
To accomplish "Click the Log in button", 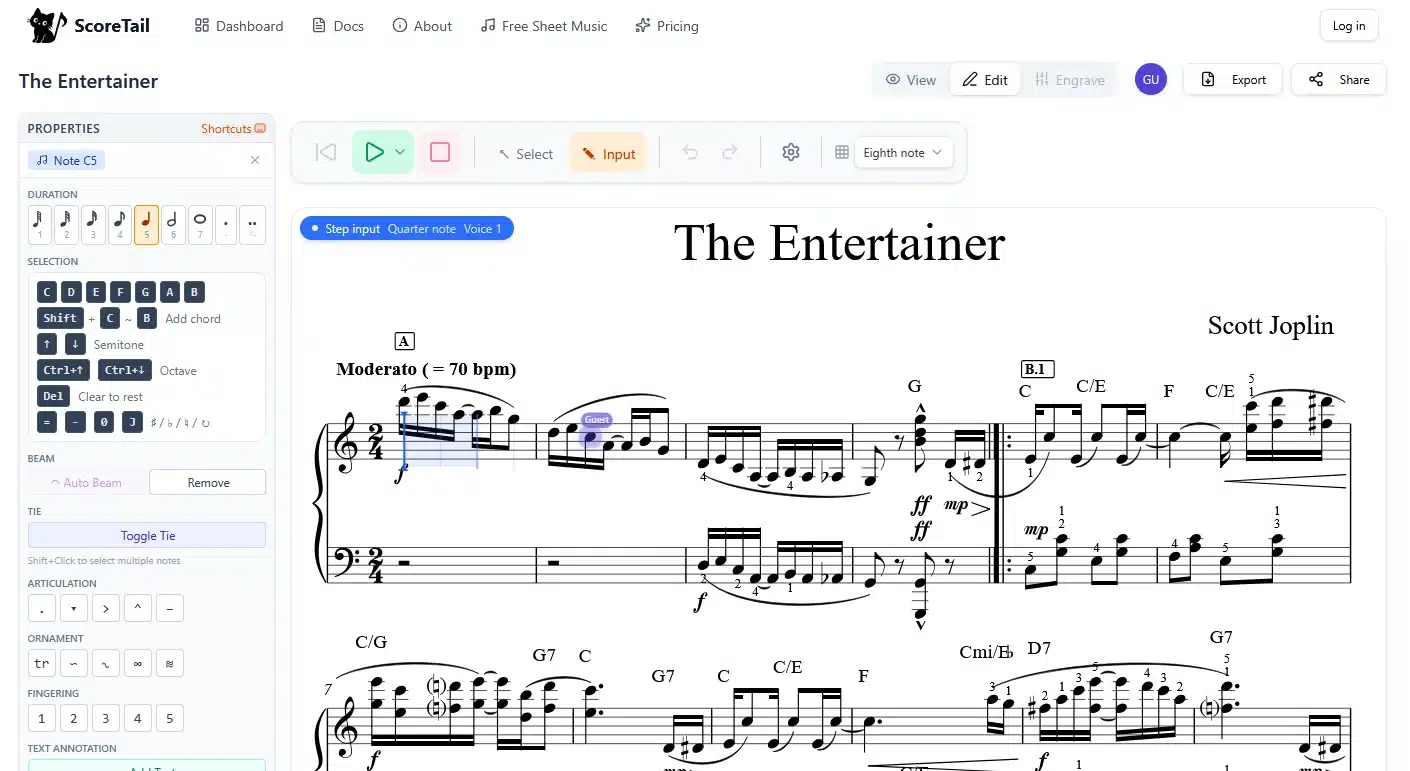I will 1349,26.
